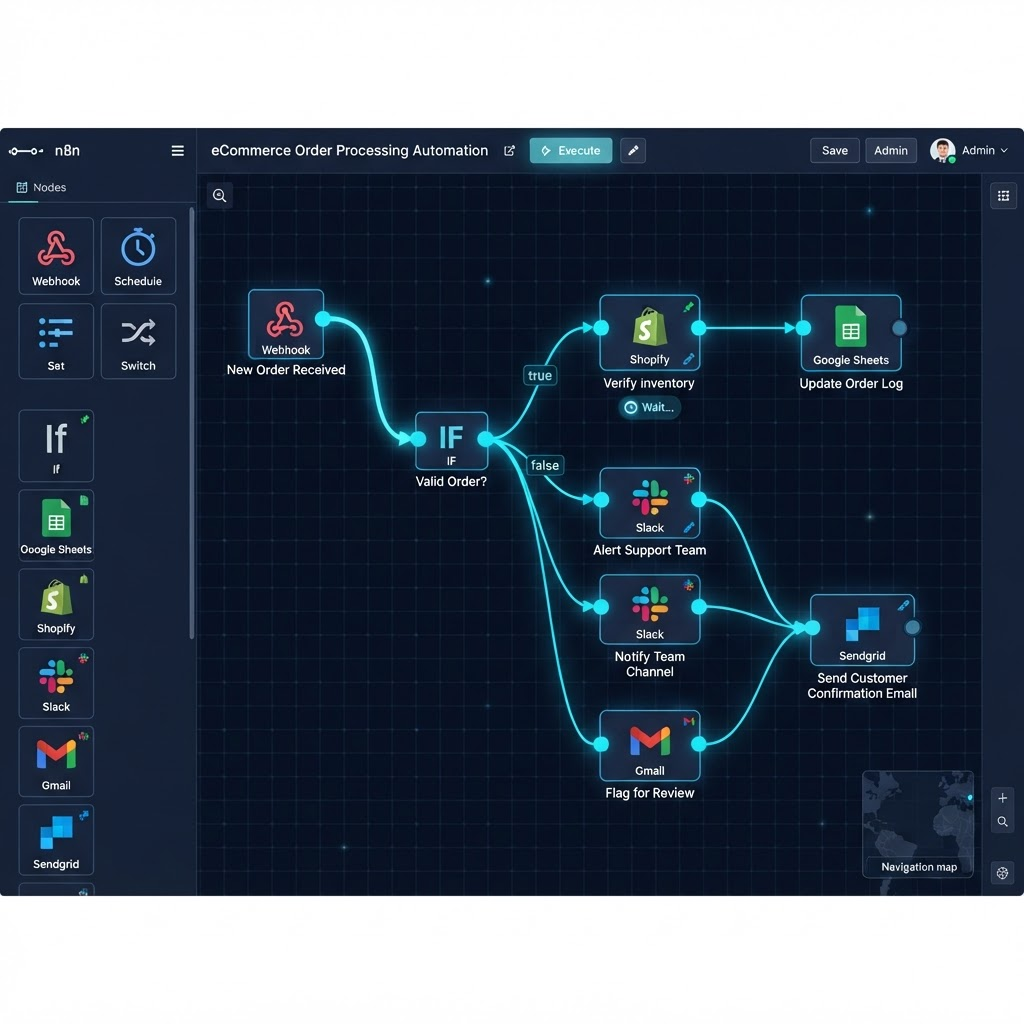Image resolution: width=1024 pixels, height=1024 pixels.
Task: Add the Set node from the sidebar
Action: click(56, 341)
